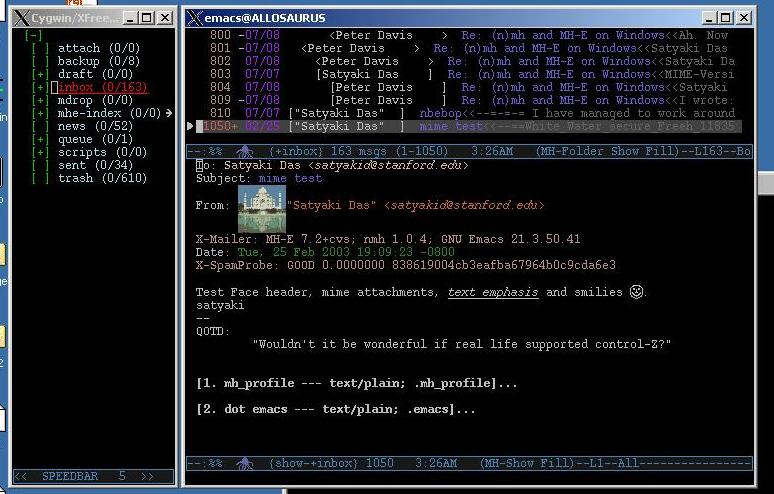
Task: Open the mdrop (0/0) folder
Action: click(x=95, y=100)
